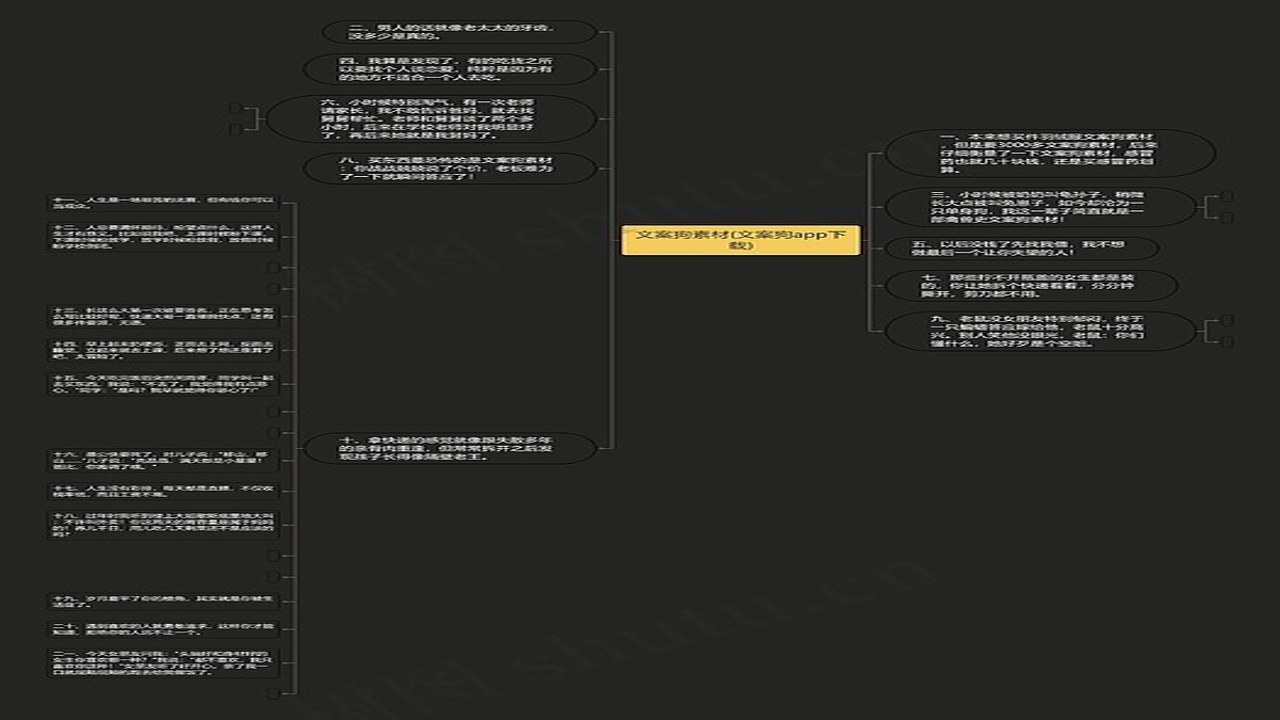Click upper empty child box of node 六

[x=235, y=108]
